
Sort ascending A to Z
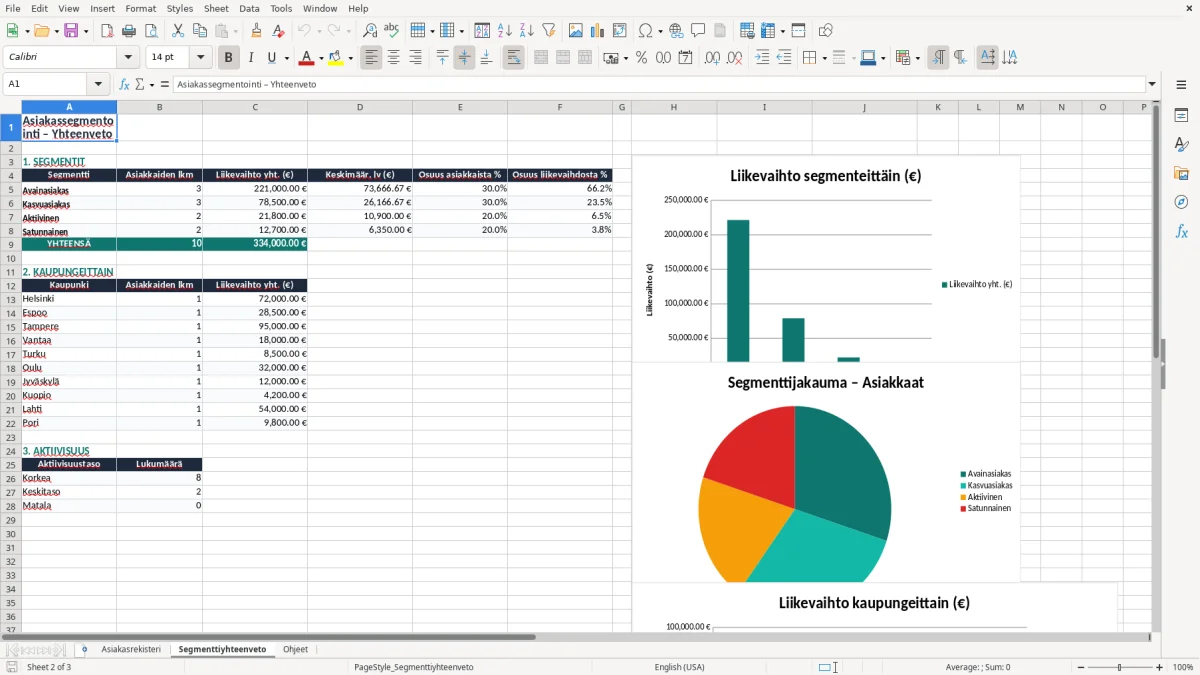(504, 31)
